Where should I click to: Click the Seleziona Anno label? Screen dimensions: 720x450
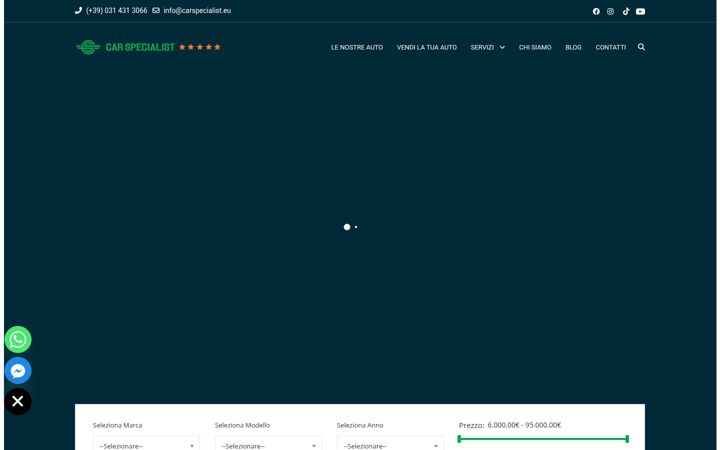(x=360, y=425)
